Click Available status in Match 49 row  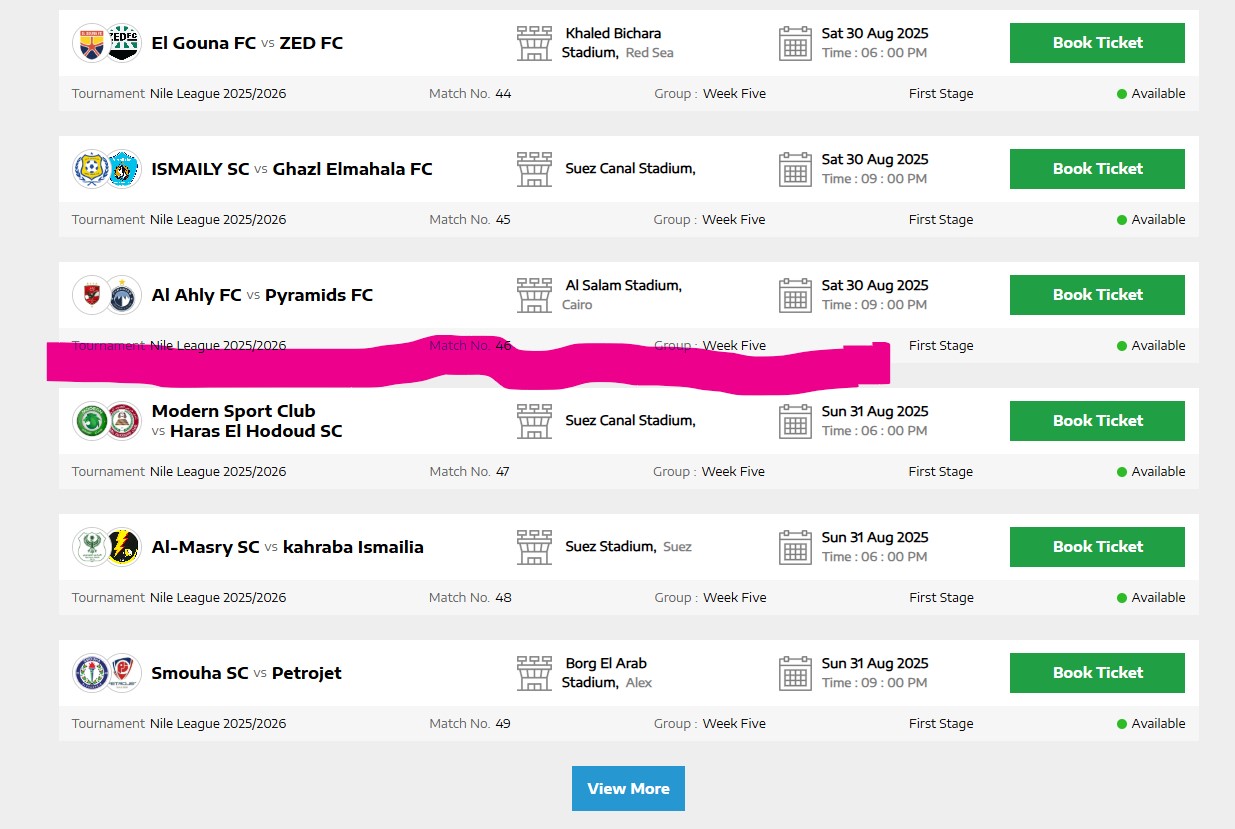pyautogui.click(x=1151, y=724)
